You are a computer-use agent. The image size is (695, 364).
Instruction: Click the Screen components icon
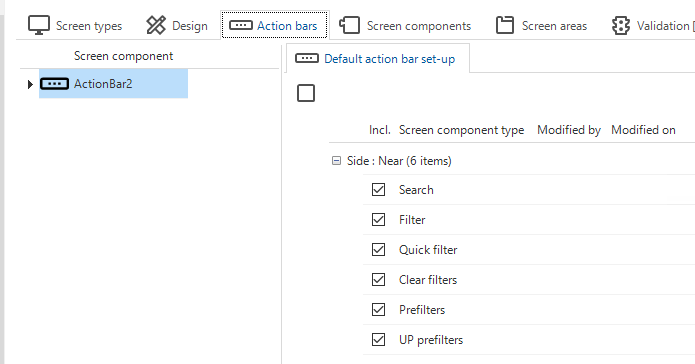point(349,25)
